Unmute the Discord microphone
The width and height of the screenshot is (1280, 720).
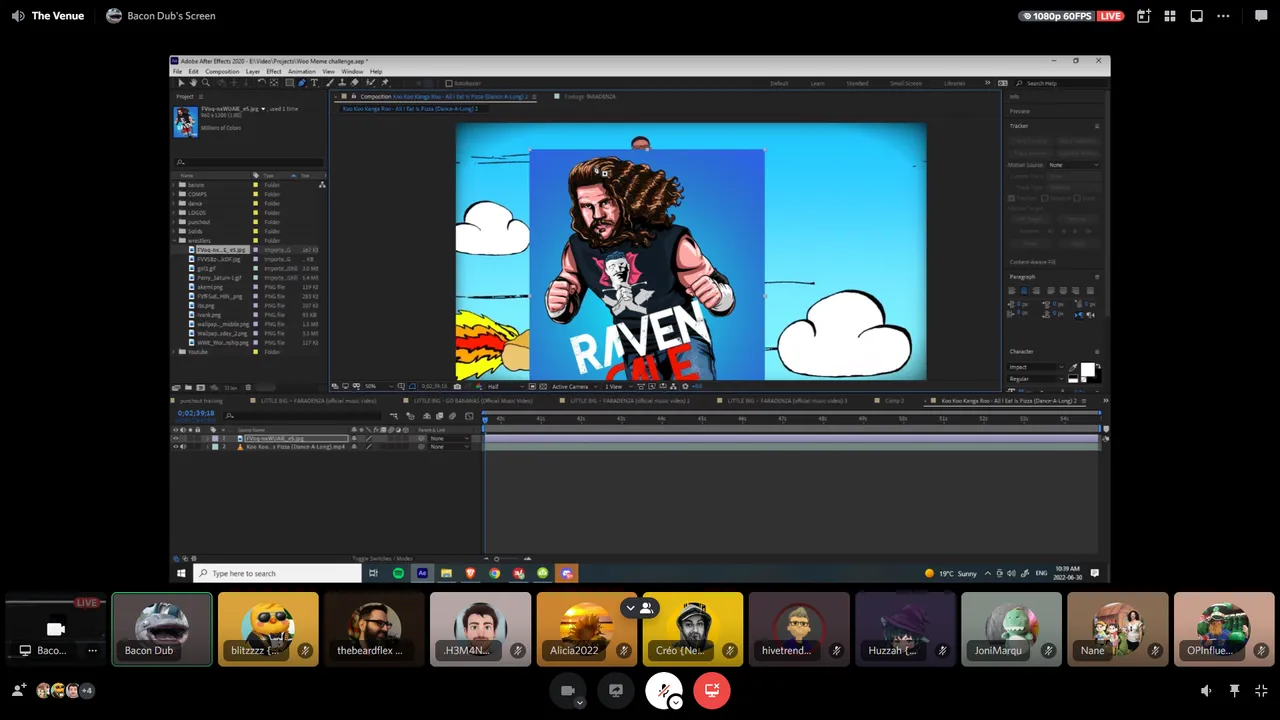(663, 690)
